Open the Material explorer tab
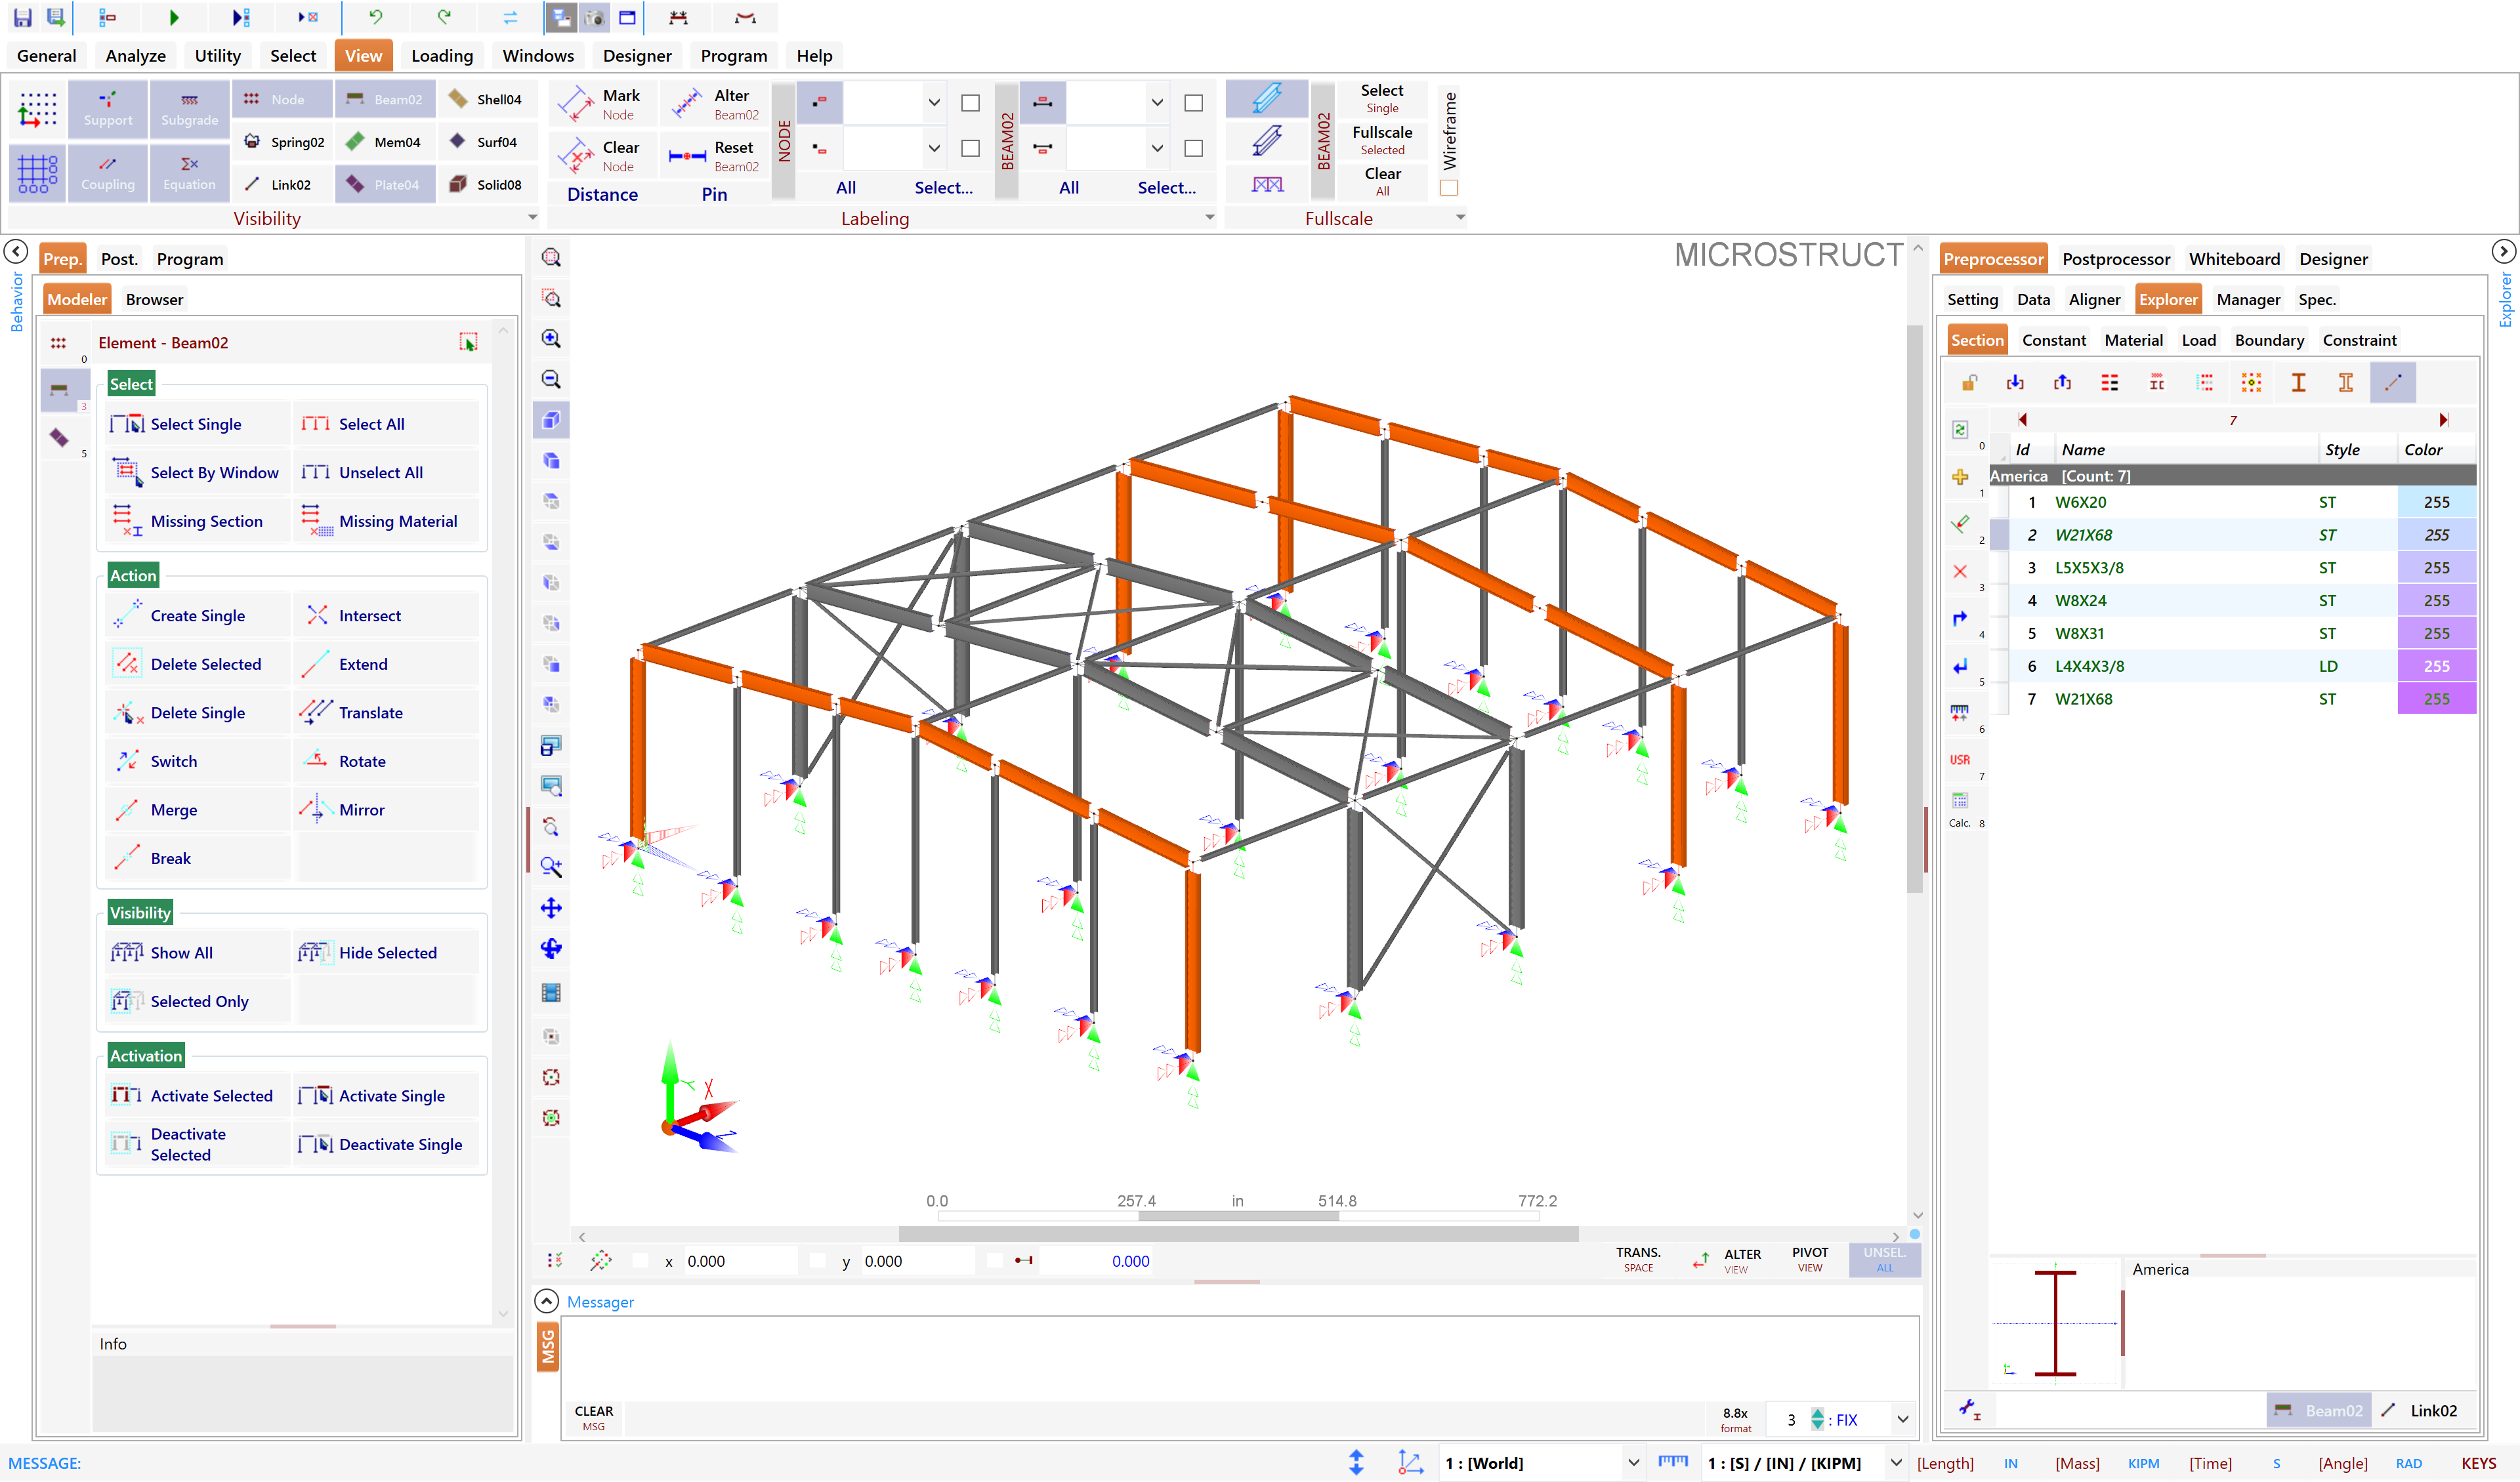 tap(2133, 340)
